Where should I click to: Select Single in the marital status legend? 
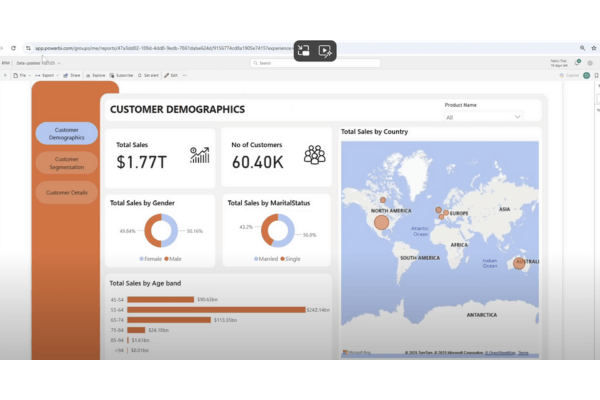tap(290, 259)
